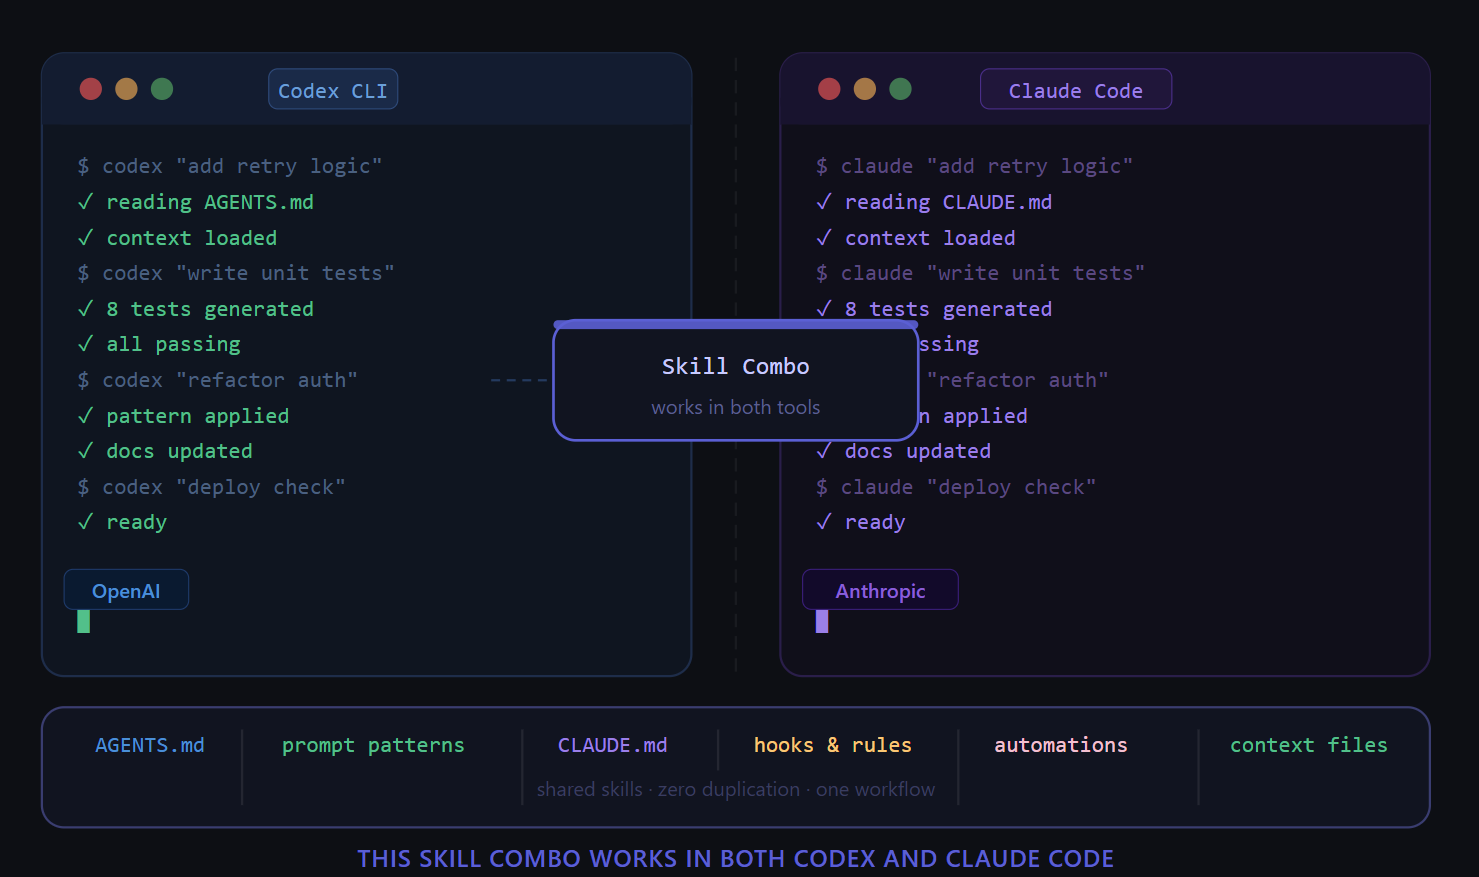Click the checkmark beside Codex 'context loaded'
Image resolution: width=1479 pixels, height=877 pixels.
point(85,238)
